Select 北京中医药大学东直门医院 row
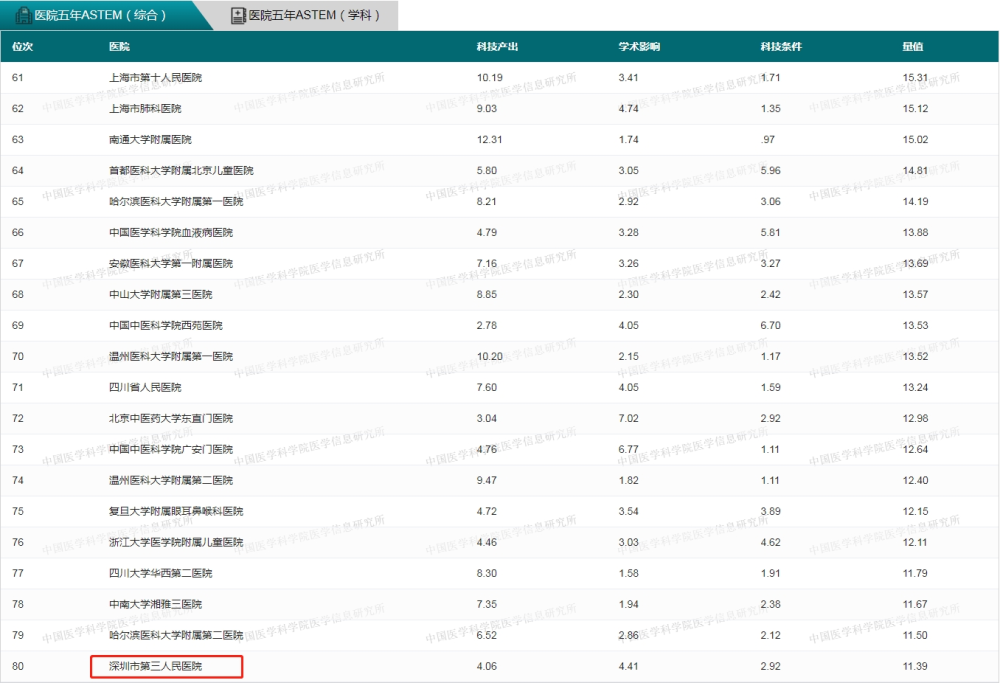 pos(171,418)
